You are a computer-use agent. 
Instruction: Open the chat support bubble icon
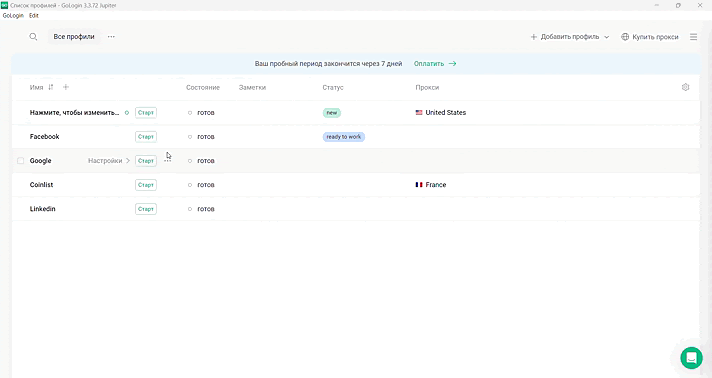tap(692, 358)
